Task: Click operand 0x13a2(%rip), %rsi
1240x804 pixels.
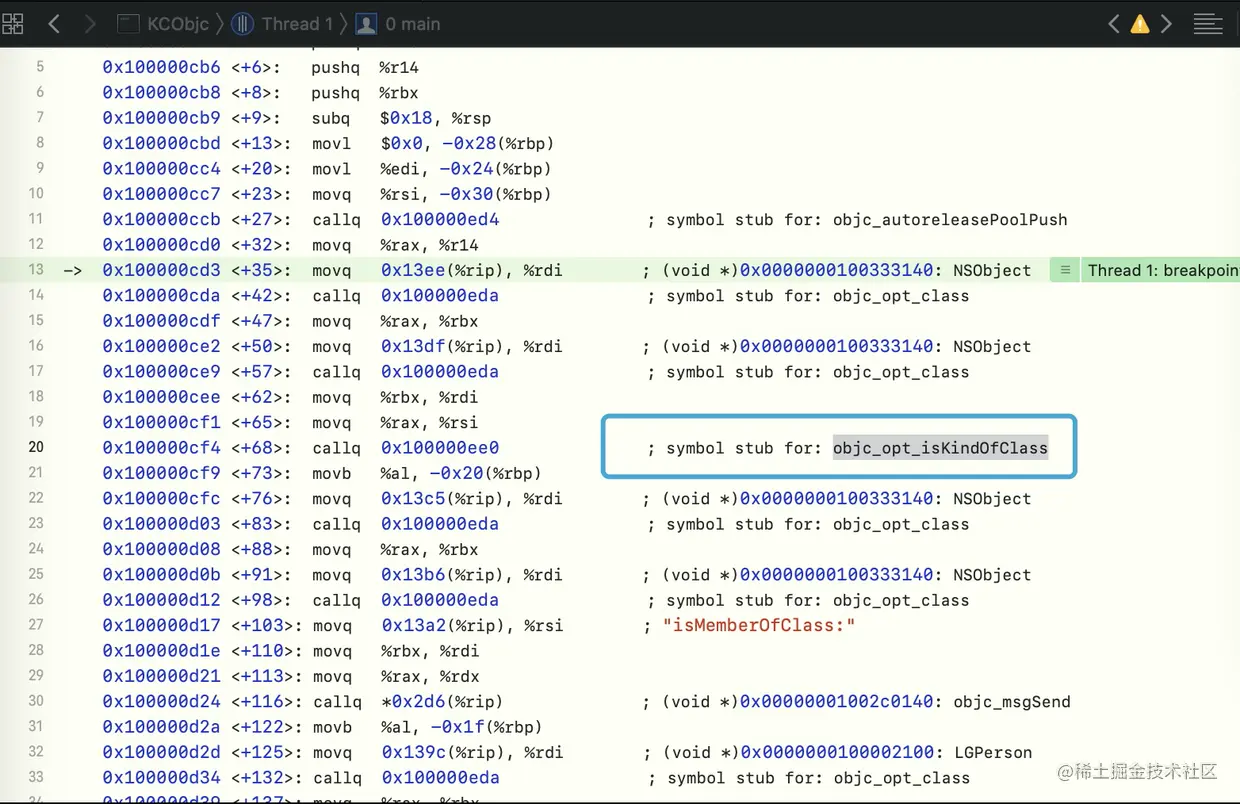Action: coord(472,626)
